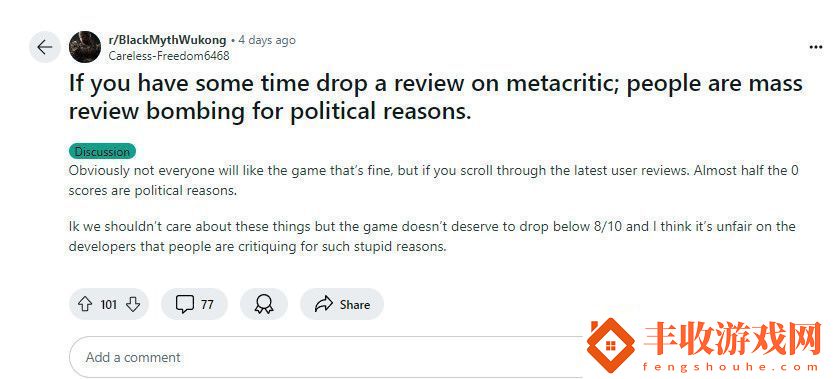Click the post title about metacritic reviews
833x379 pixels.
click(x=436, y=98)
